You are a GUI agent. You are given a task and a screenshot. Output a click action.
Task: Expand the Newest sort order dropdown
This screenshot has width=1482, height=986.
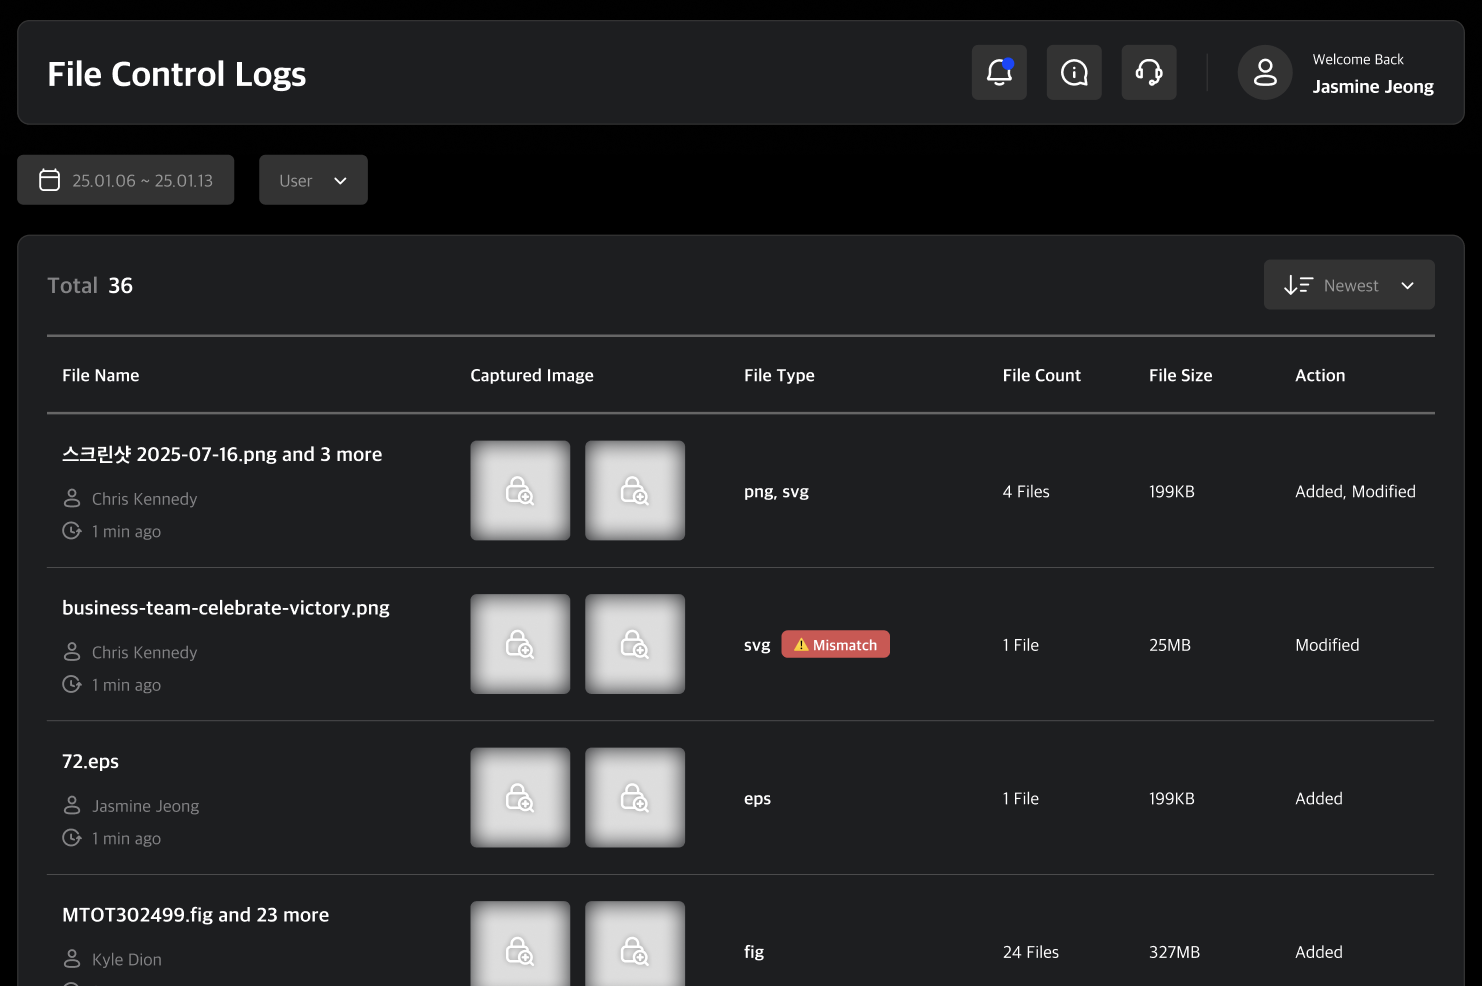[1349, 284]
